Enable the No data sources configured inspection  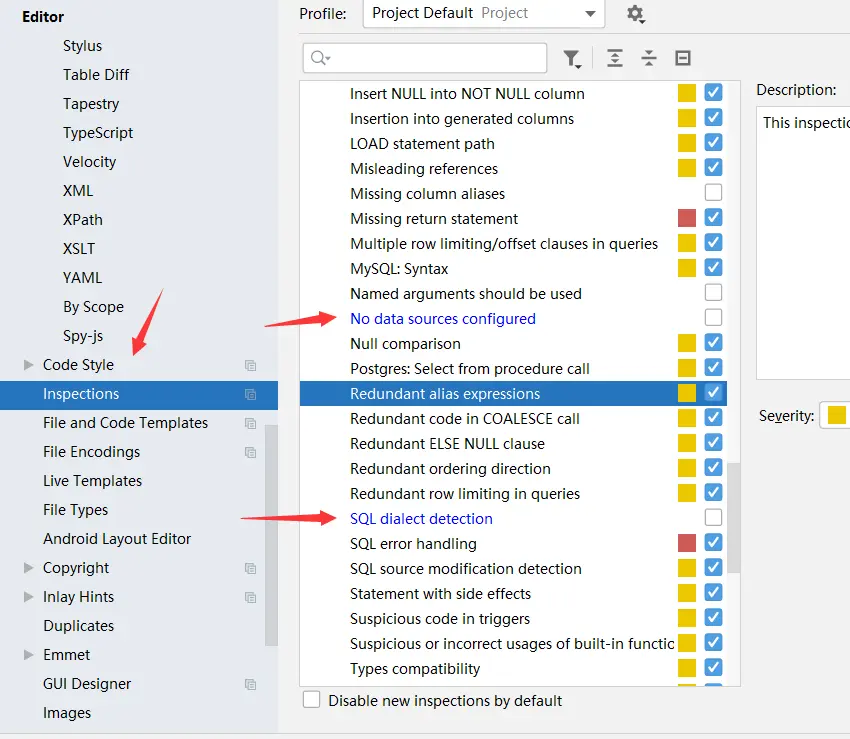713,318
